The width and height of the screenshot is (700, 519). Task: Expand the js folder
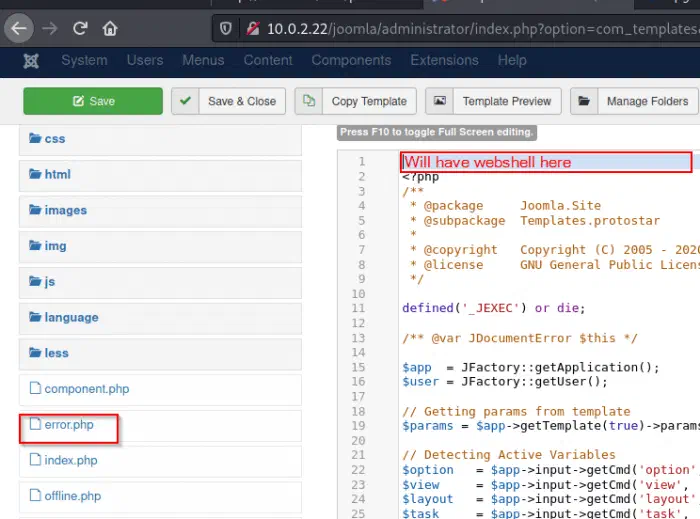tap(160, 282)
